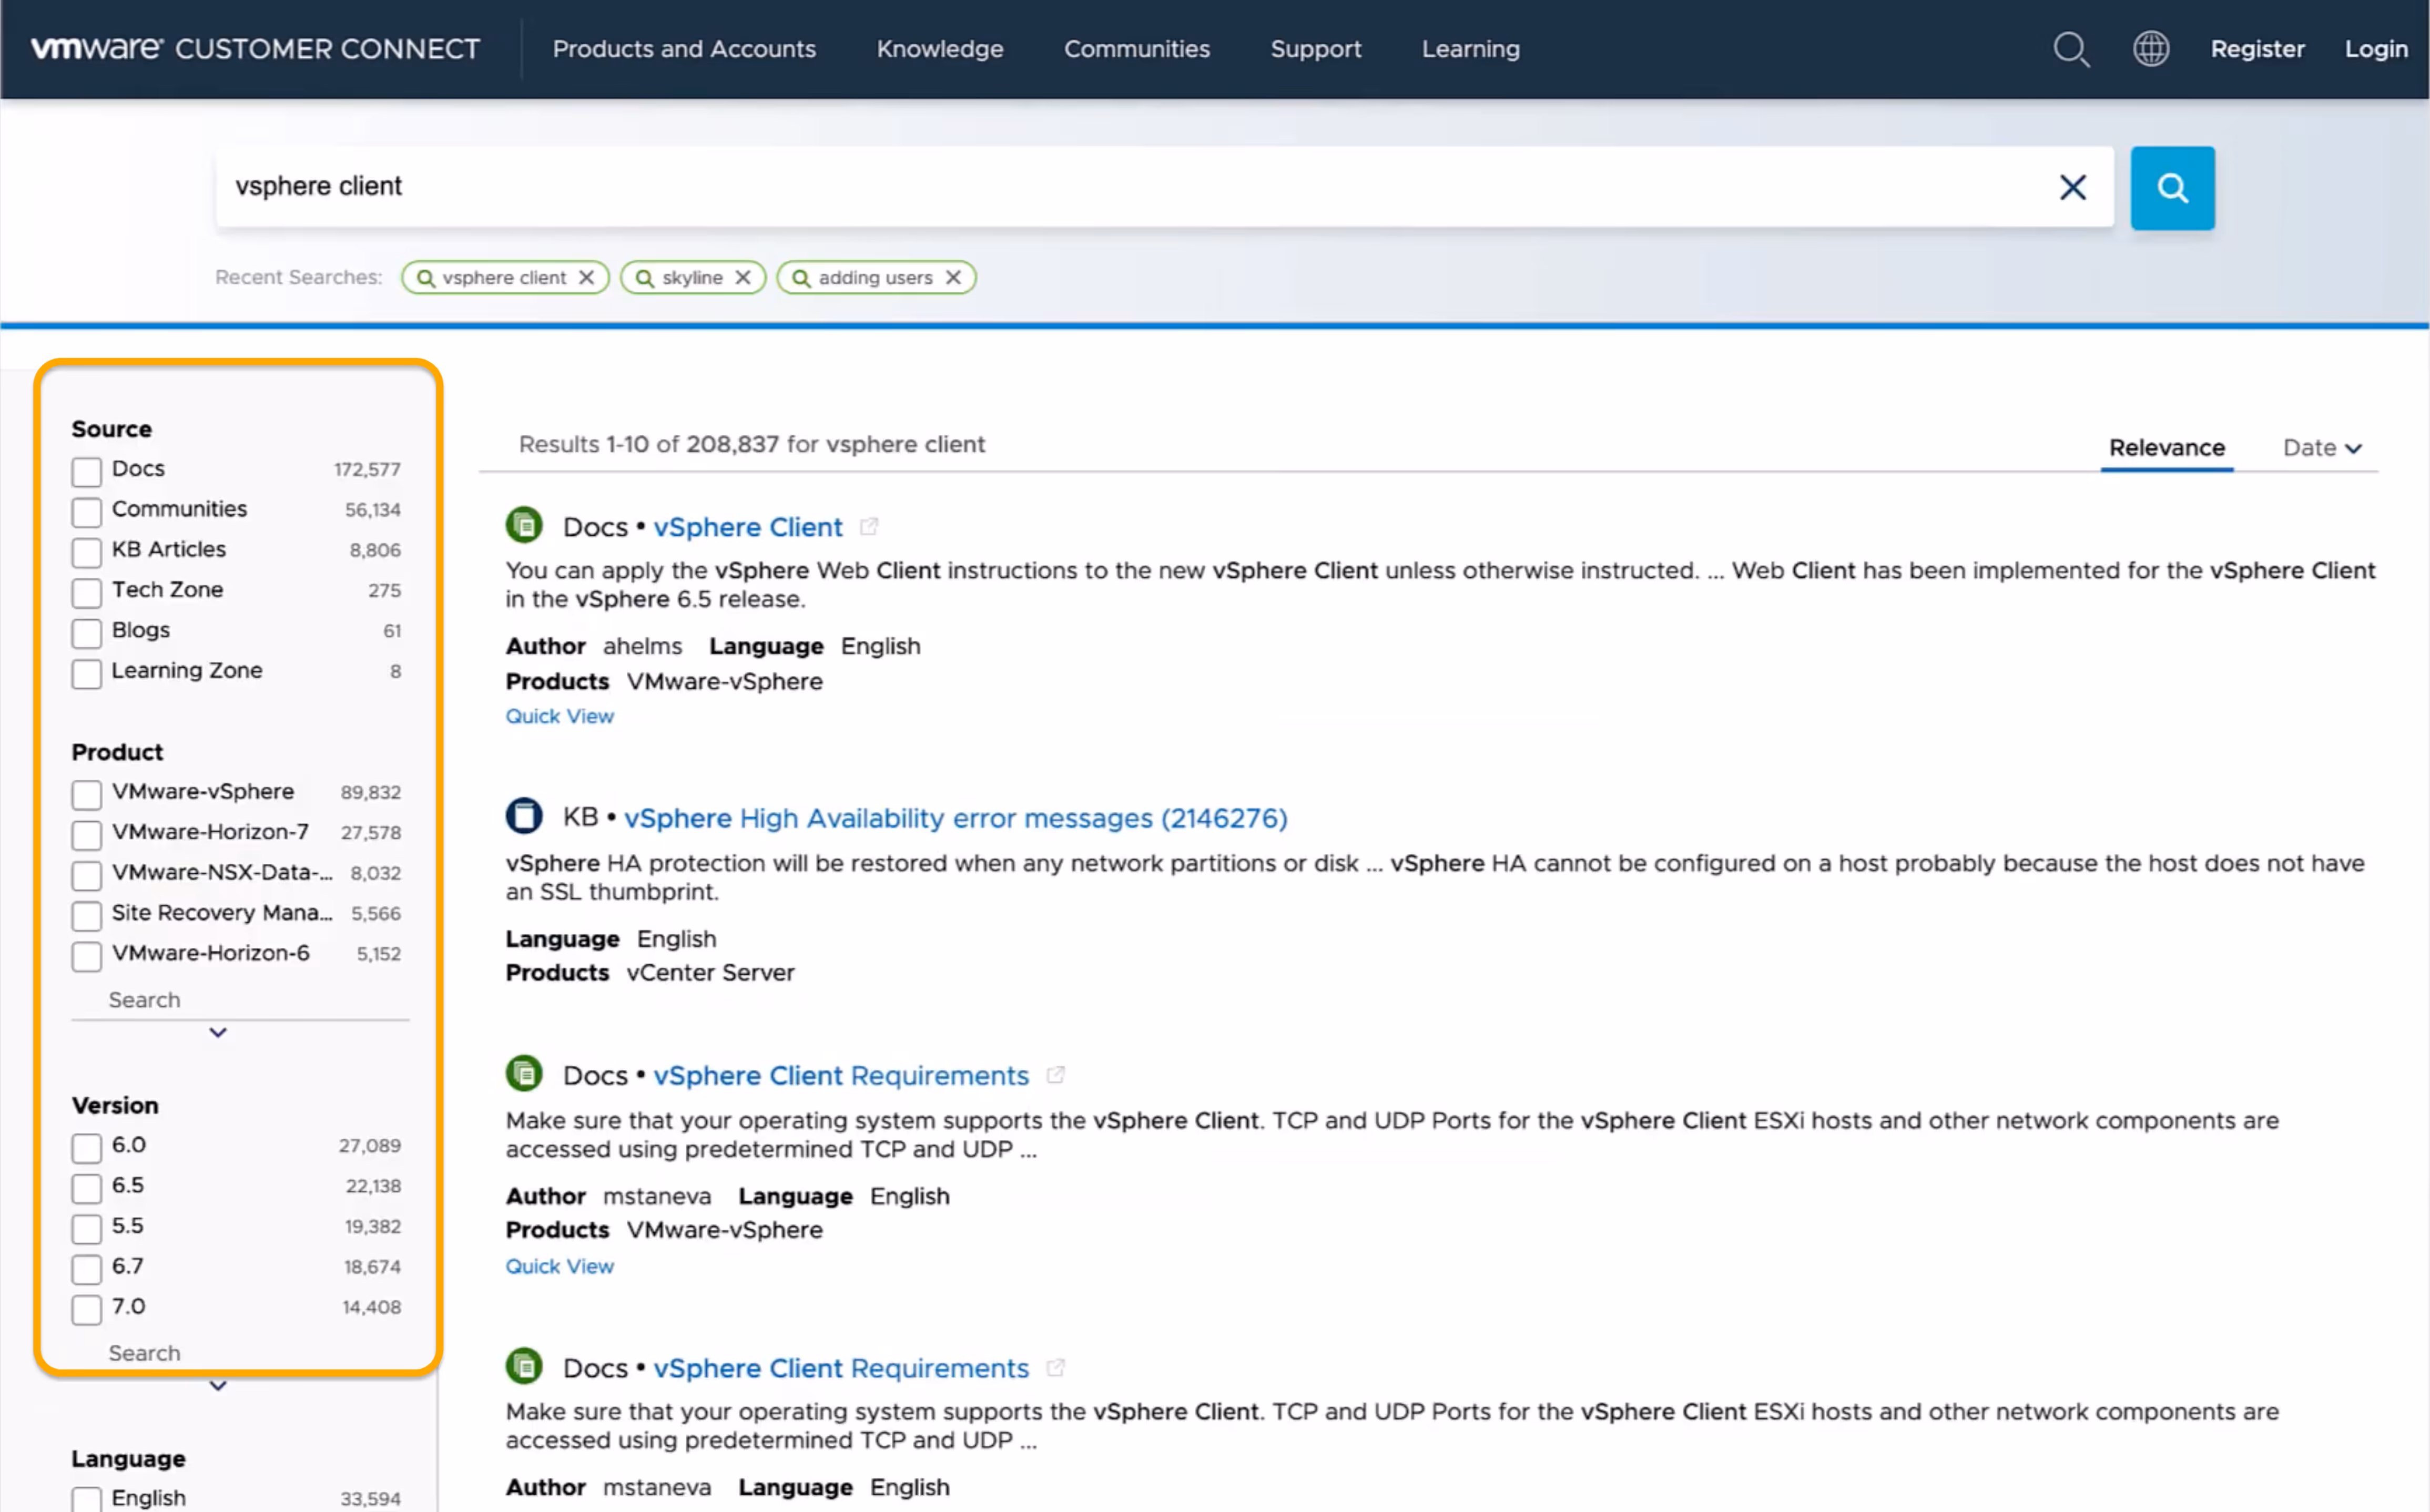This screenshot has height=1512, width=2430.
Task: Remove 'skyline' recent search chip
Action: (x=743, y=278)
